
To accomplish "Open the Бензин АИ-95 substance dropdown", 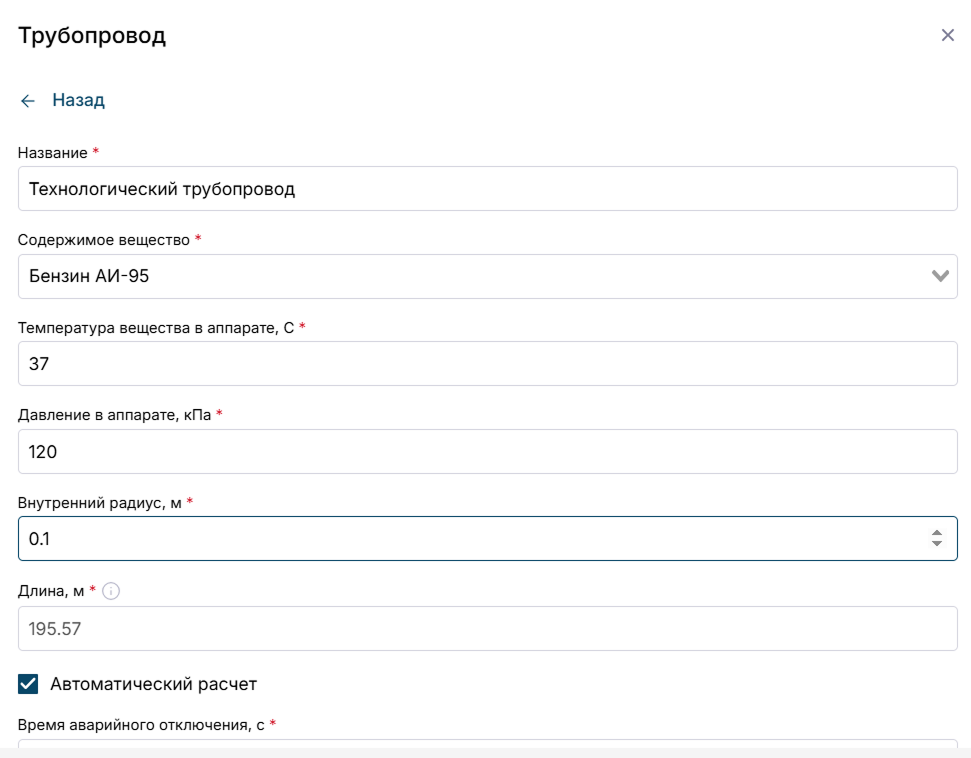I will click(x=487, y=276).
